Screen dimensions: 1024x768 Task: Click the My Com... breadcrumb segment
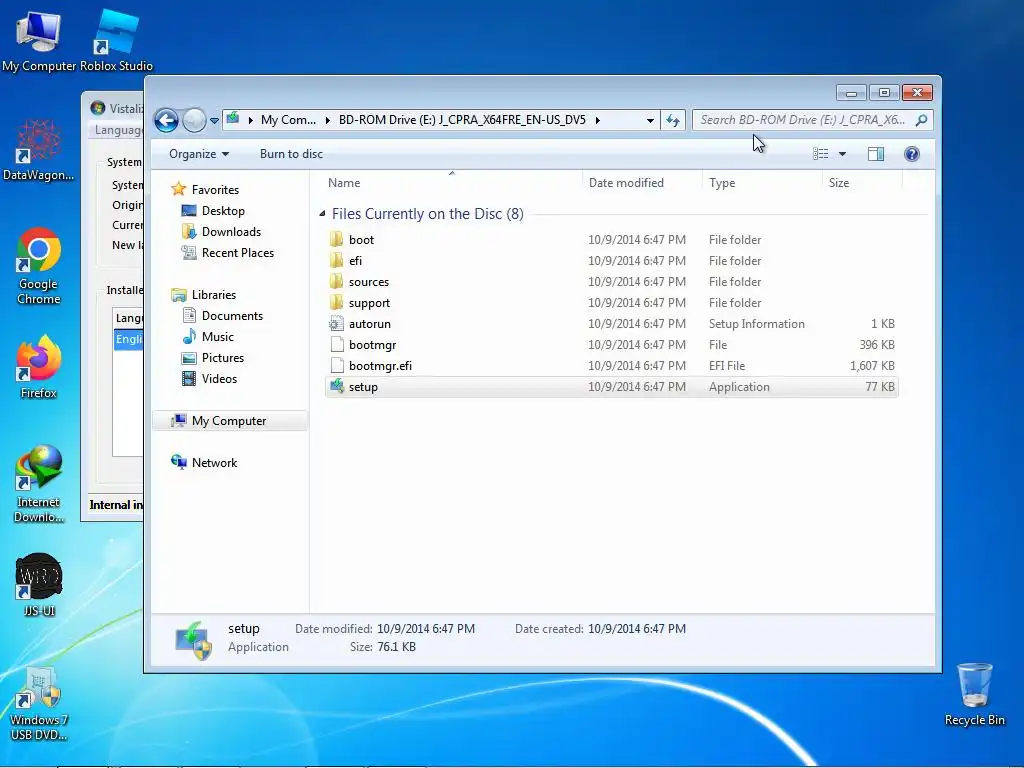point(288,120)
